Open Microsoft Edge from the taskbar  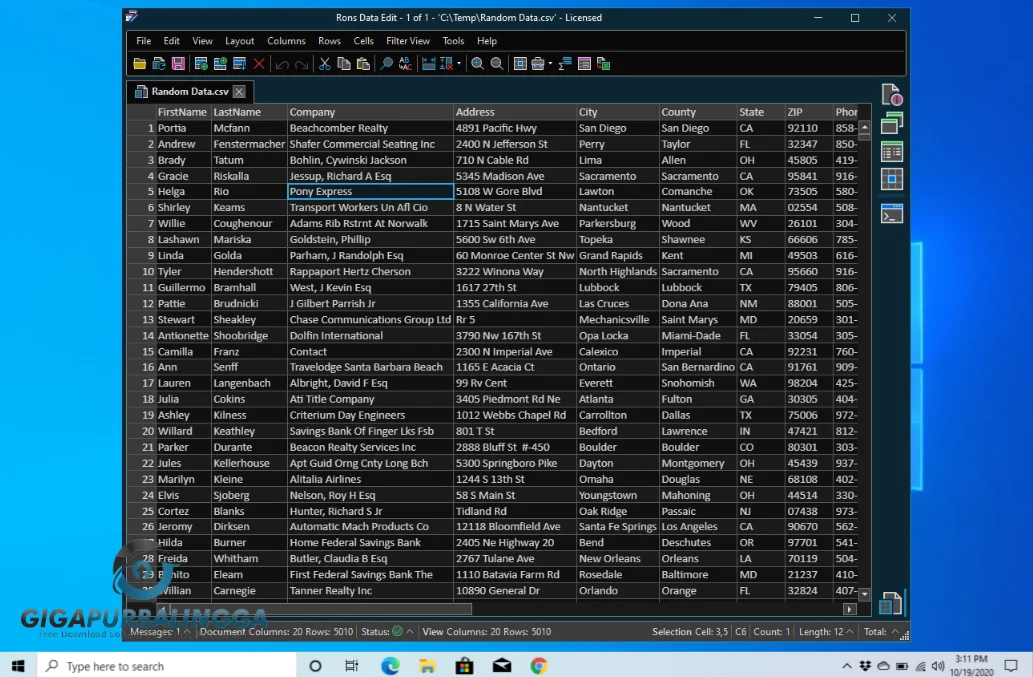pos(390,666)
